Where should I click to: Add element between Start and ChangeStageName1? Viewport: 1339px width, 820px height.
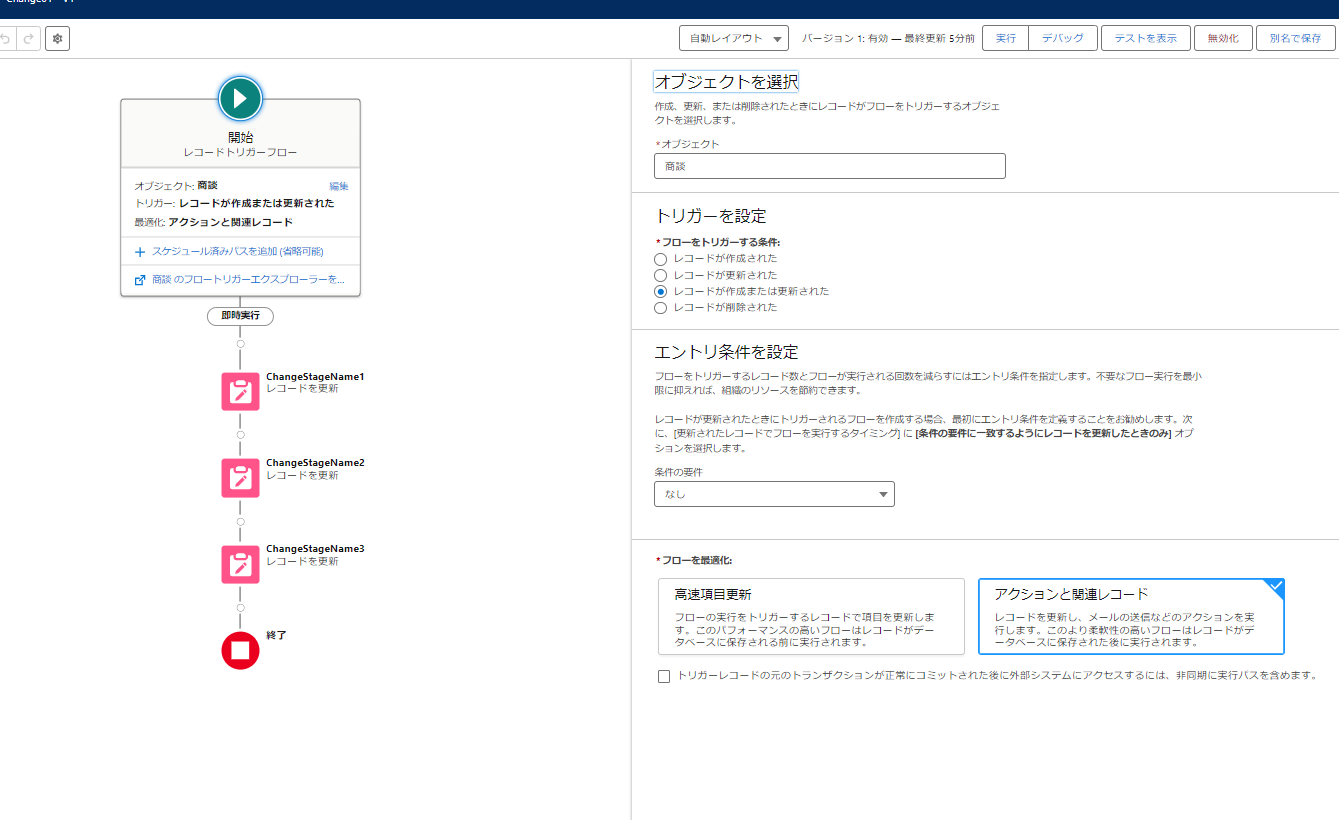click(x=240, y=344)
